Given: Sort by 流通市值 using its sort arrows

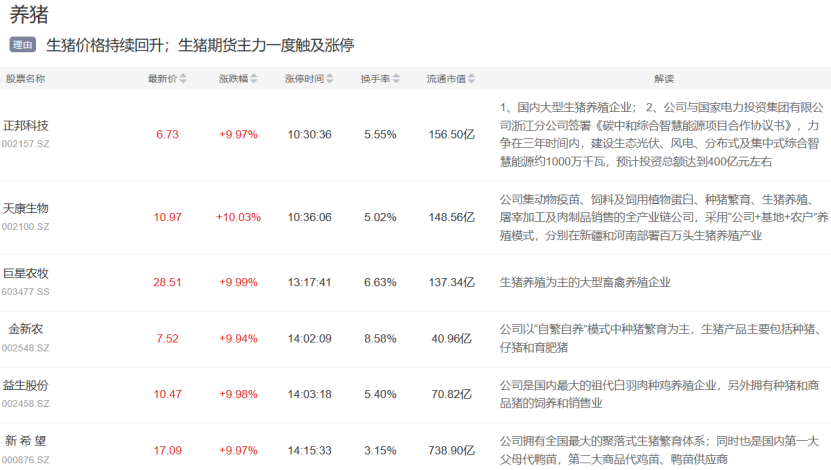Looking at the screenshot, I should [472, 78].
